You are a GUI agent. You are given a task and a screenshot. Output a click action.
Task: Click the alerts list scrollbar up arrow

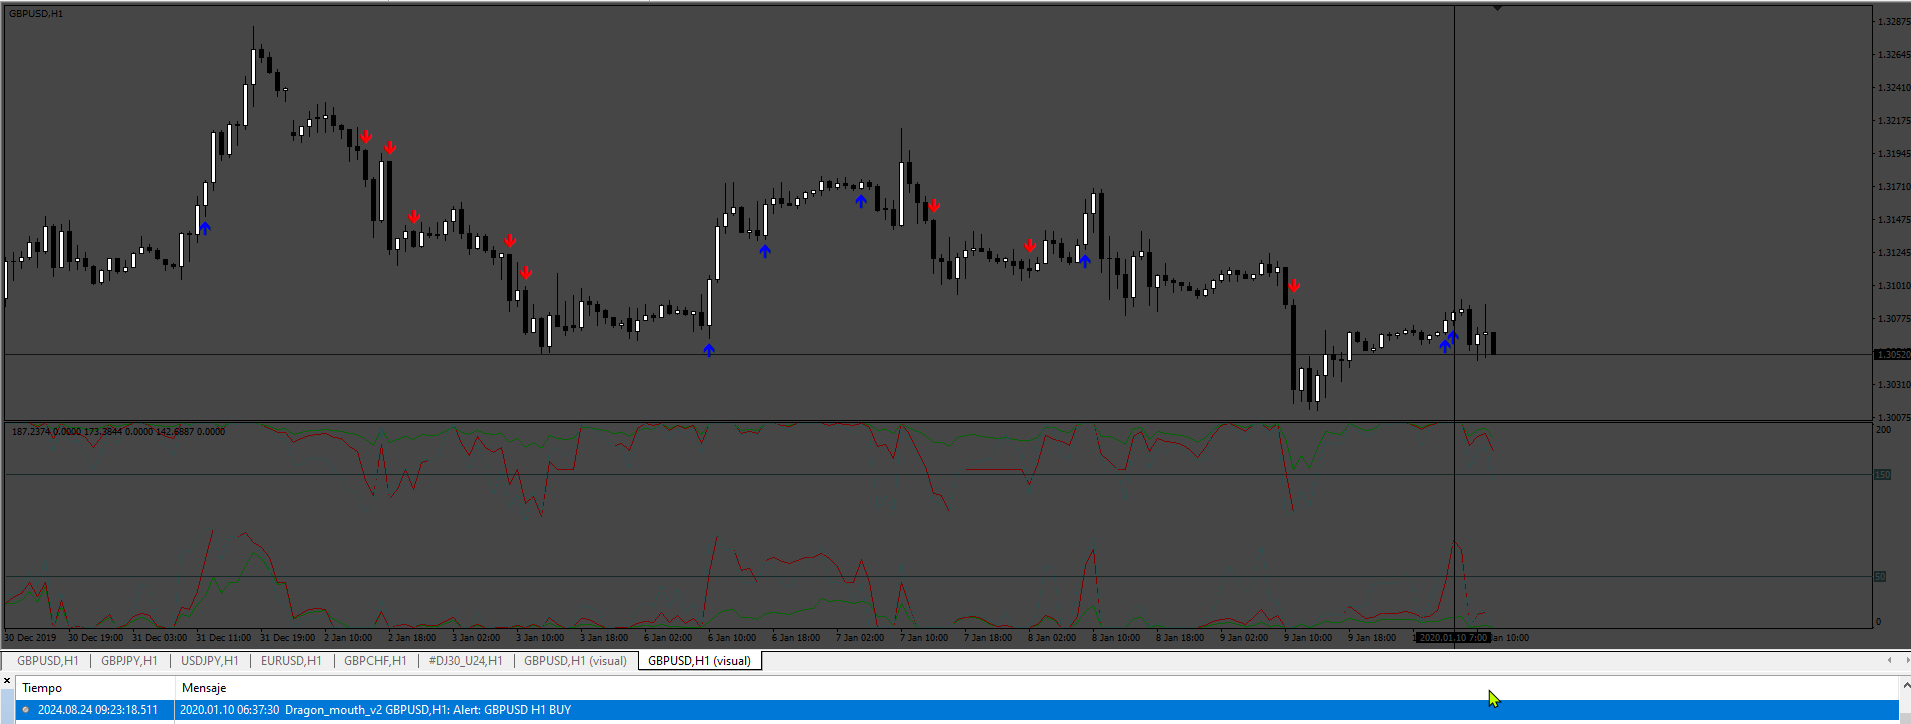1905,686
